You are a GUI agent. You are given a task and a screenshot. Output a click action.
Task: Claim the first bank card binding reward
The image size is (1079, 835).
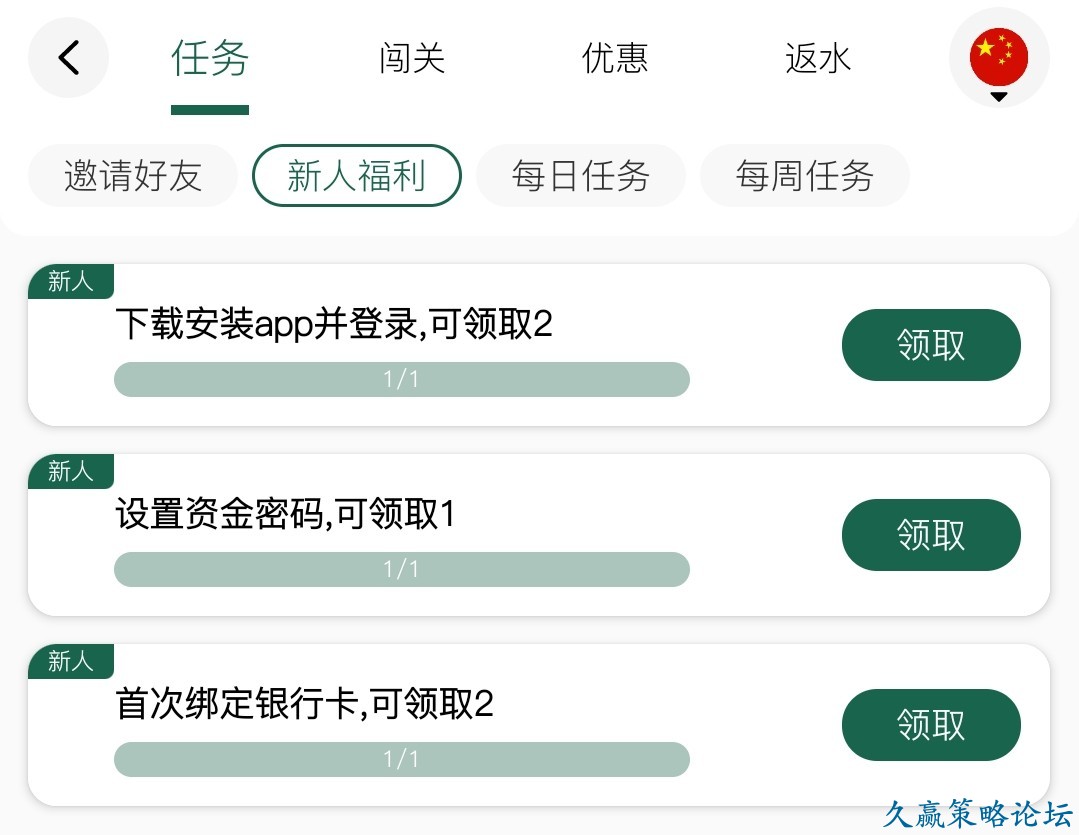tap(931, 725)
